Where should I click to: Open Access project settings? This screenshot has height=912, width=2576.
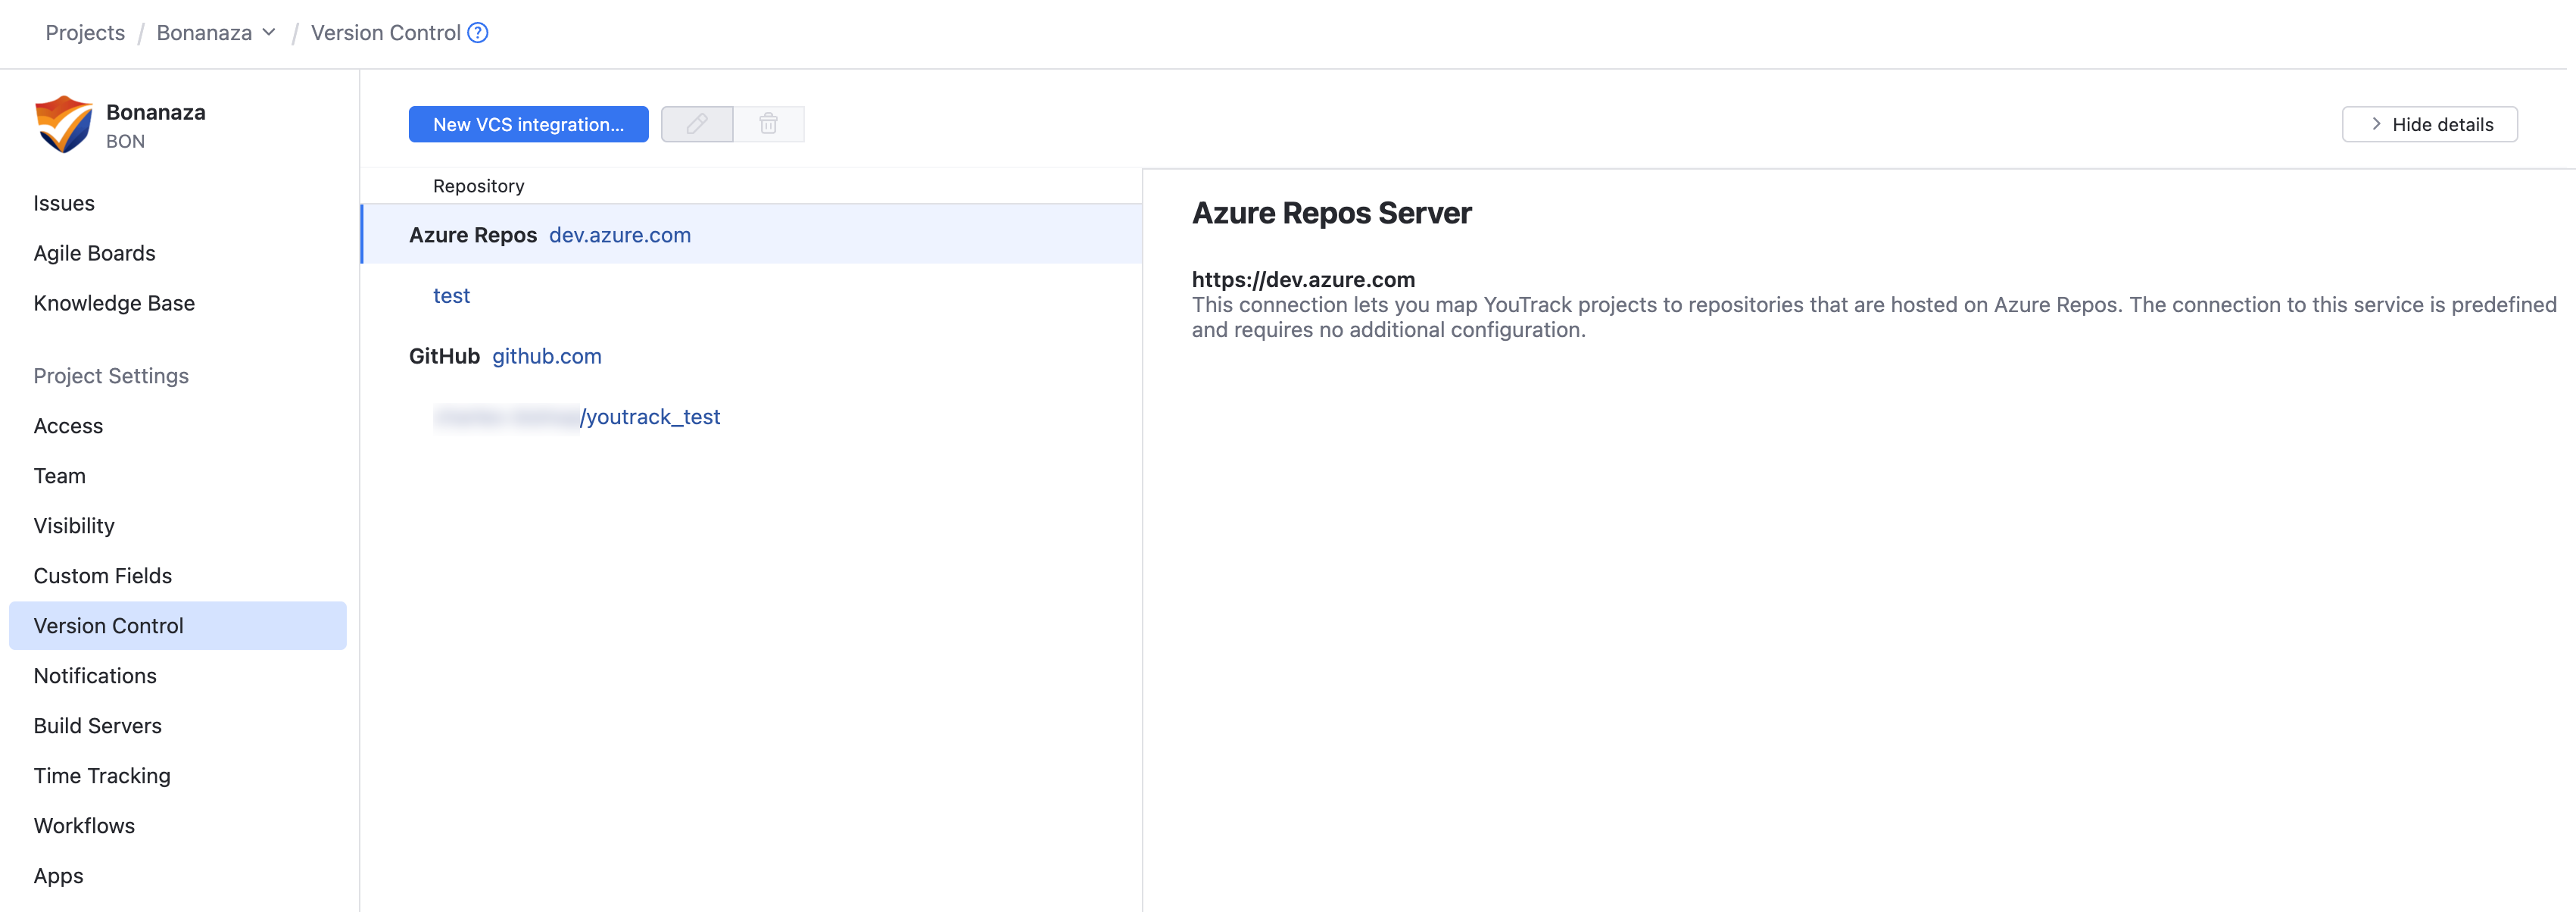click(67, 425)
